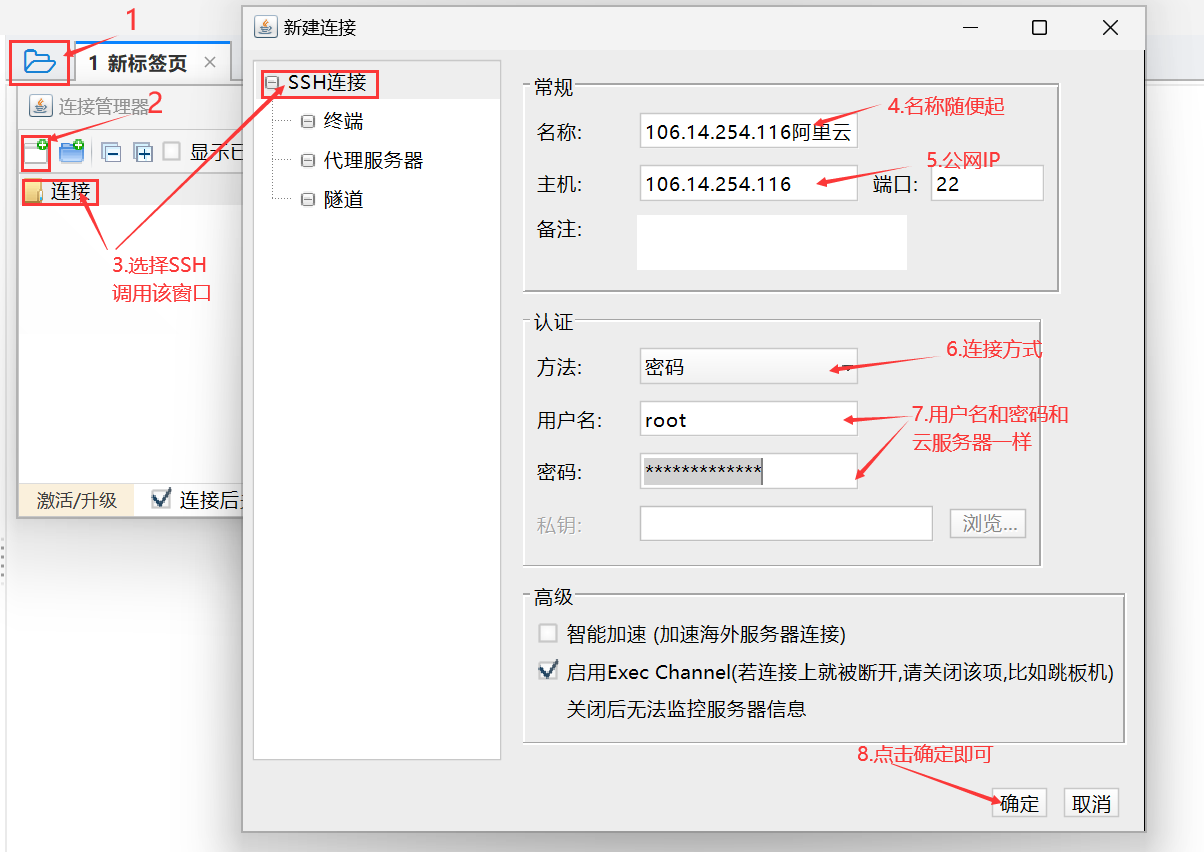1204x852 pixels.
Task: Close the 新建连接 dialog
Action: pos(1110,27)
